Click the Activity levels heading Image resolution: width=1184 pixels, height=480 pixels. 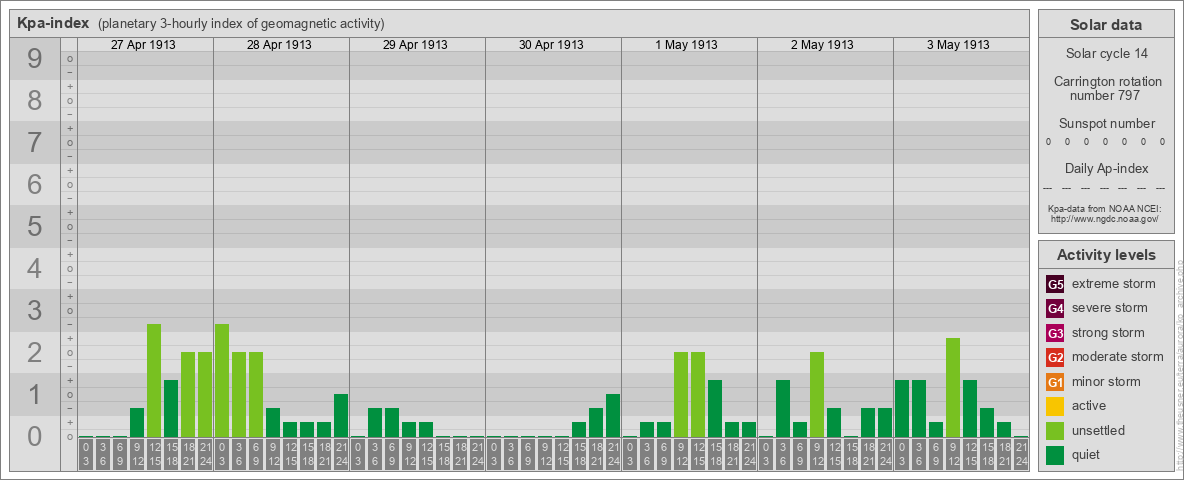point(1105,255)
